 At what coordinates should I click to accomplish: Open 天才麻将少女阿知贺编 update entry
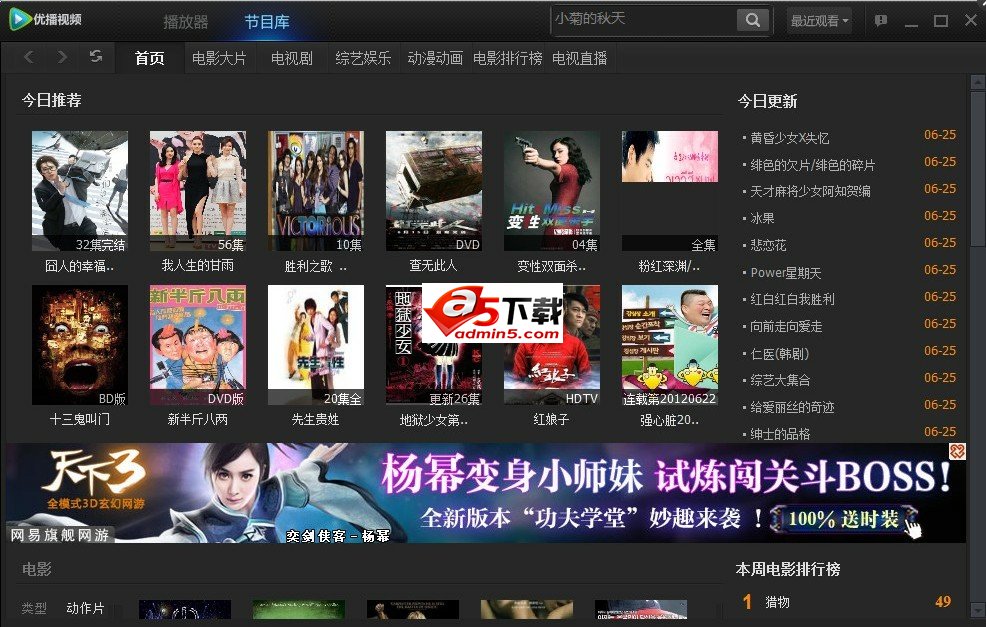810,191
